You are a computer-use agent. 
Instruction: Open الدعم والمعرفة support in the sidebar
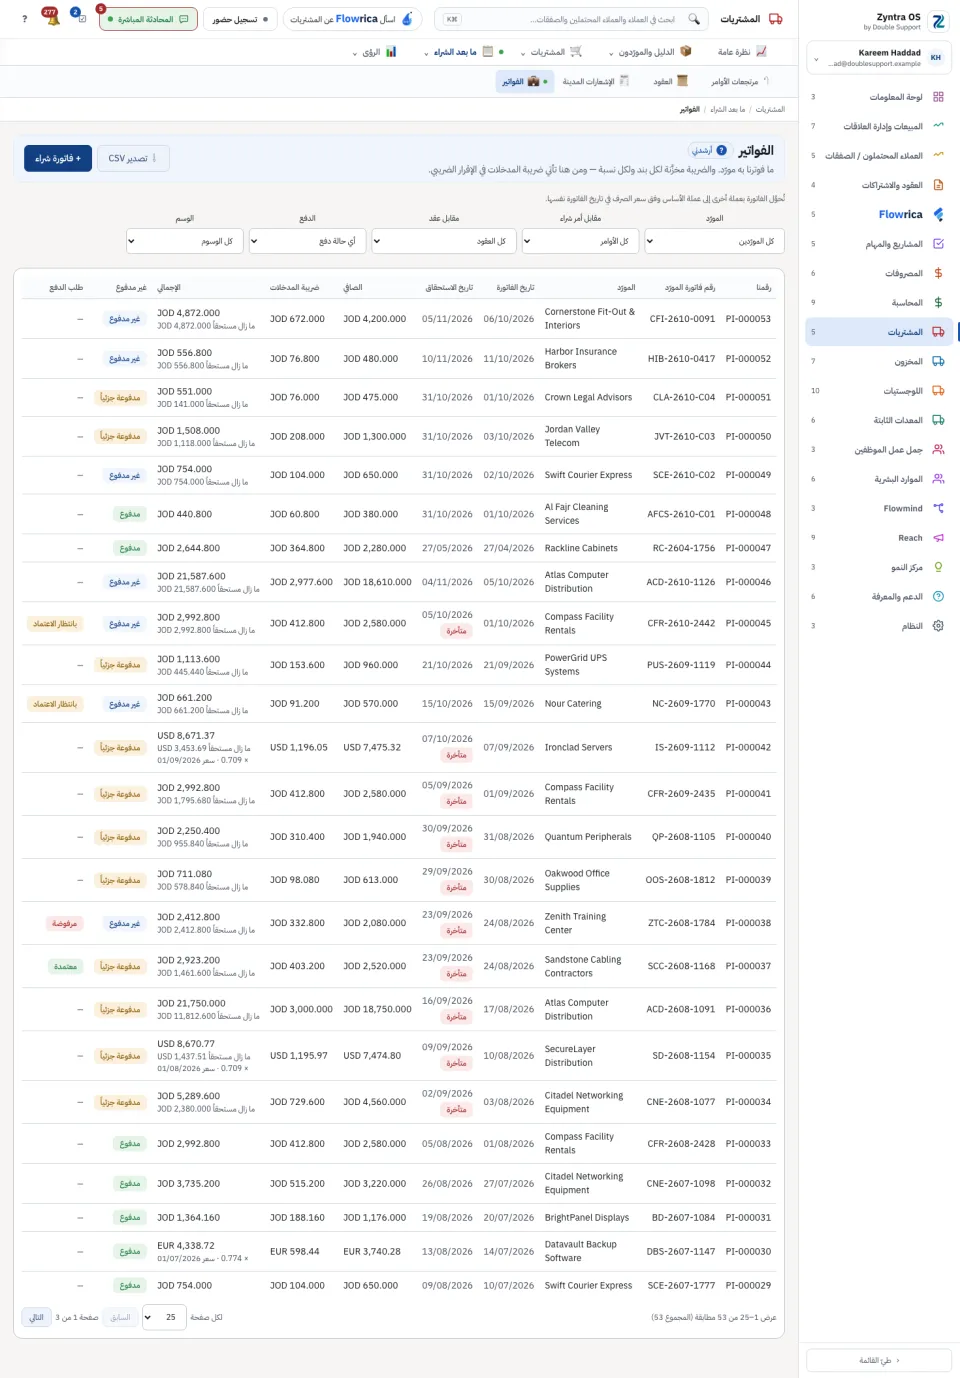coord(879,597)
